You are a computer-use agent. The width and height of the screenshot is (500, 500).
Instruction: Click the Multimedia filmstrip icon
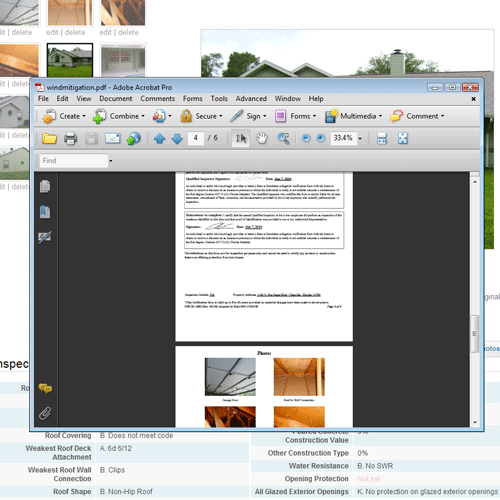click(x=331, y=116)
